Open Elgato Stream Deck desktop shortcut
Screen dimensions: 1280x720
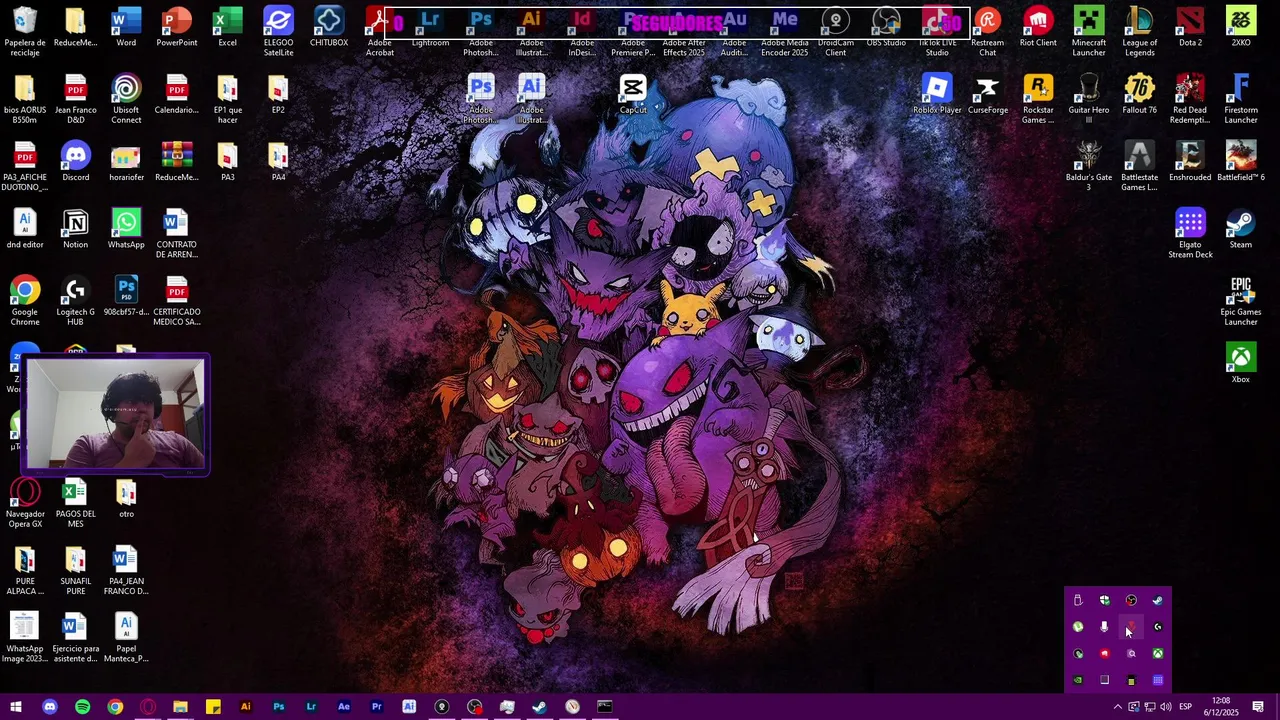(1190, 233)
